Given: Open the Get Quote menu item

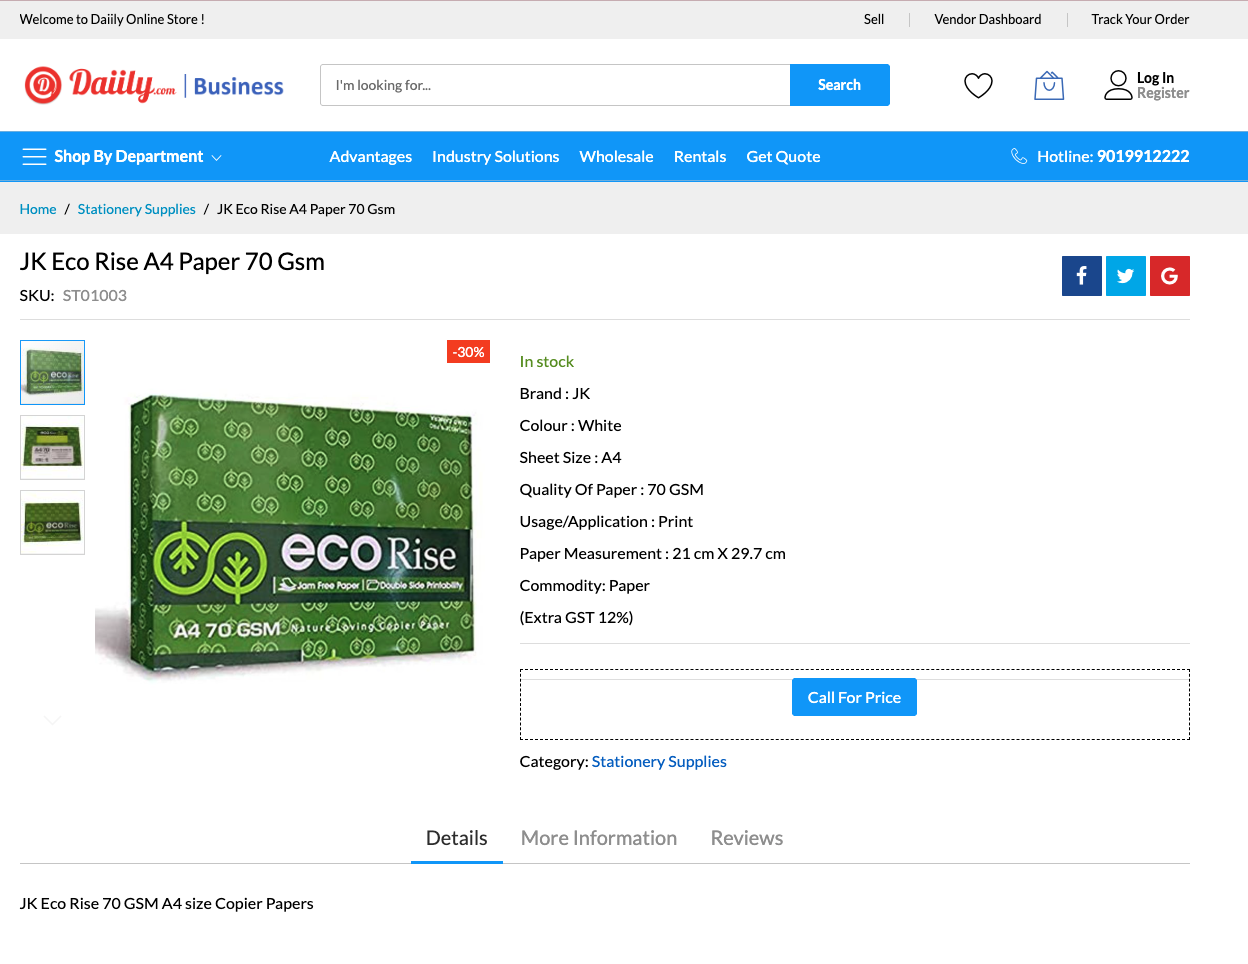Looking at the screenshot, I should pos(783,157).
